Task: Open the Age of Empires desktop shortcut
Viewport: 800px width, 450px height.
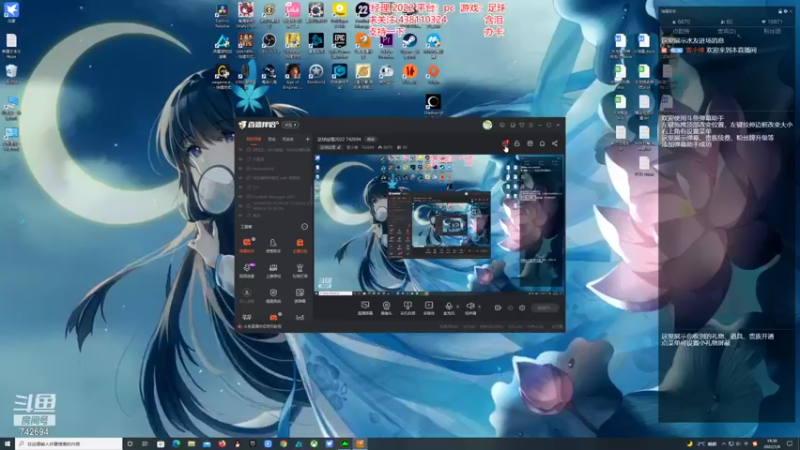Action: (292, 75)
